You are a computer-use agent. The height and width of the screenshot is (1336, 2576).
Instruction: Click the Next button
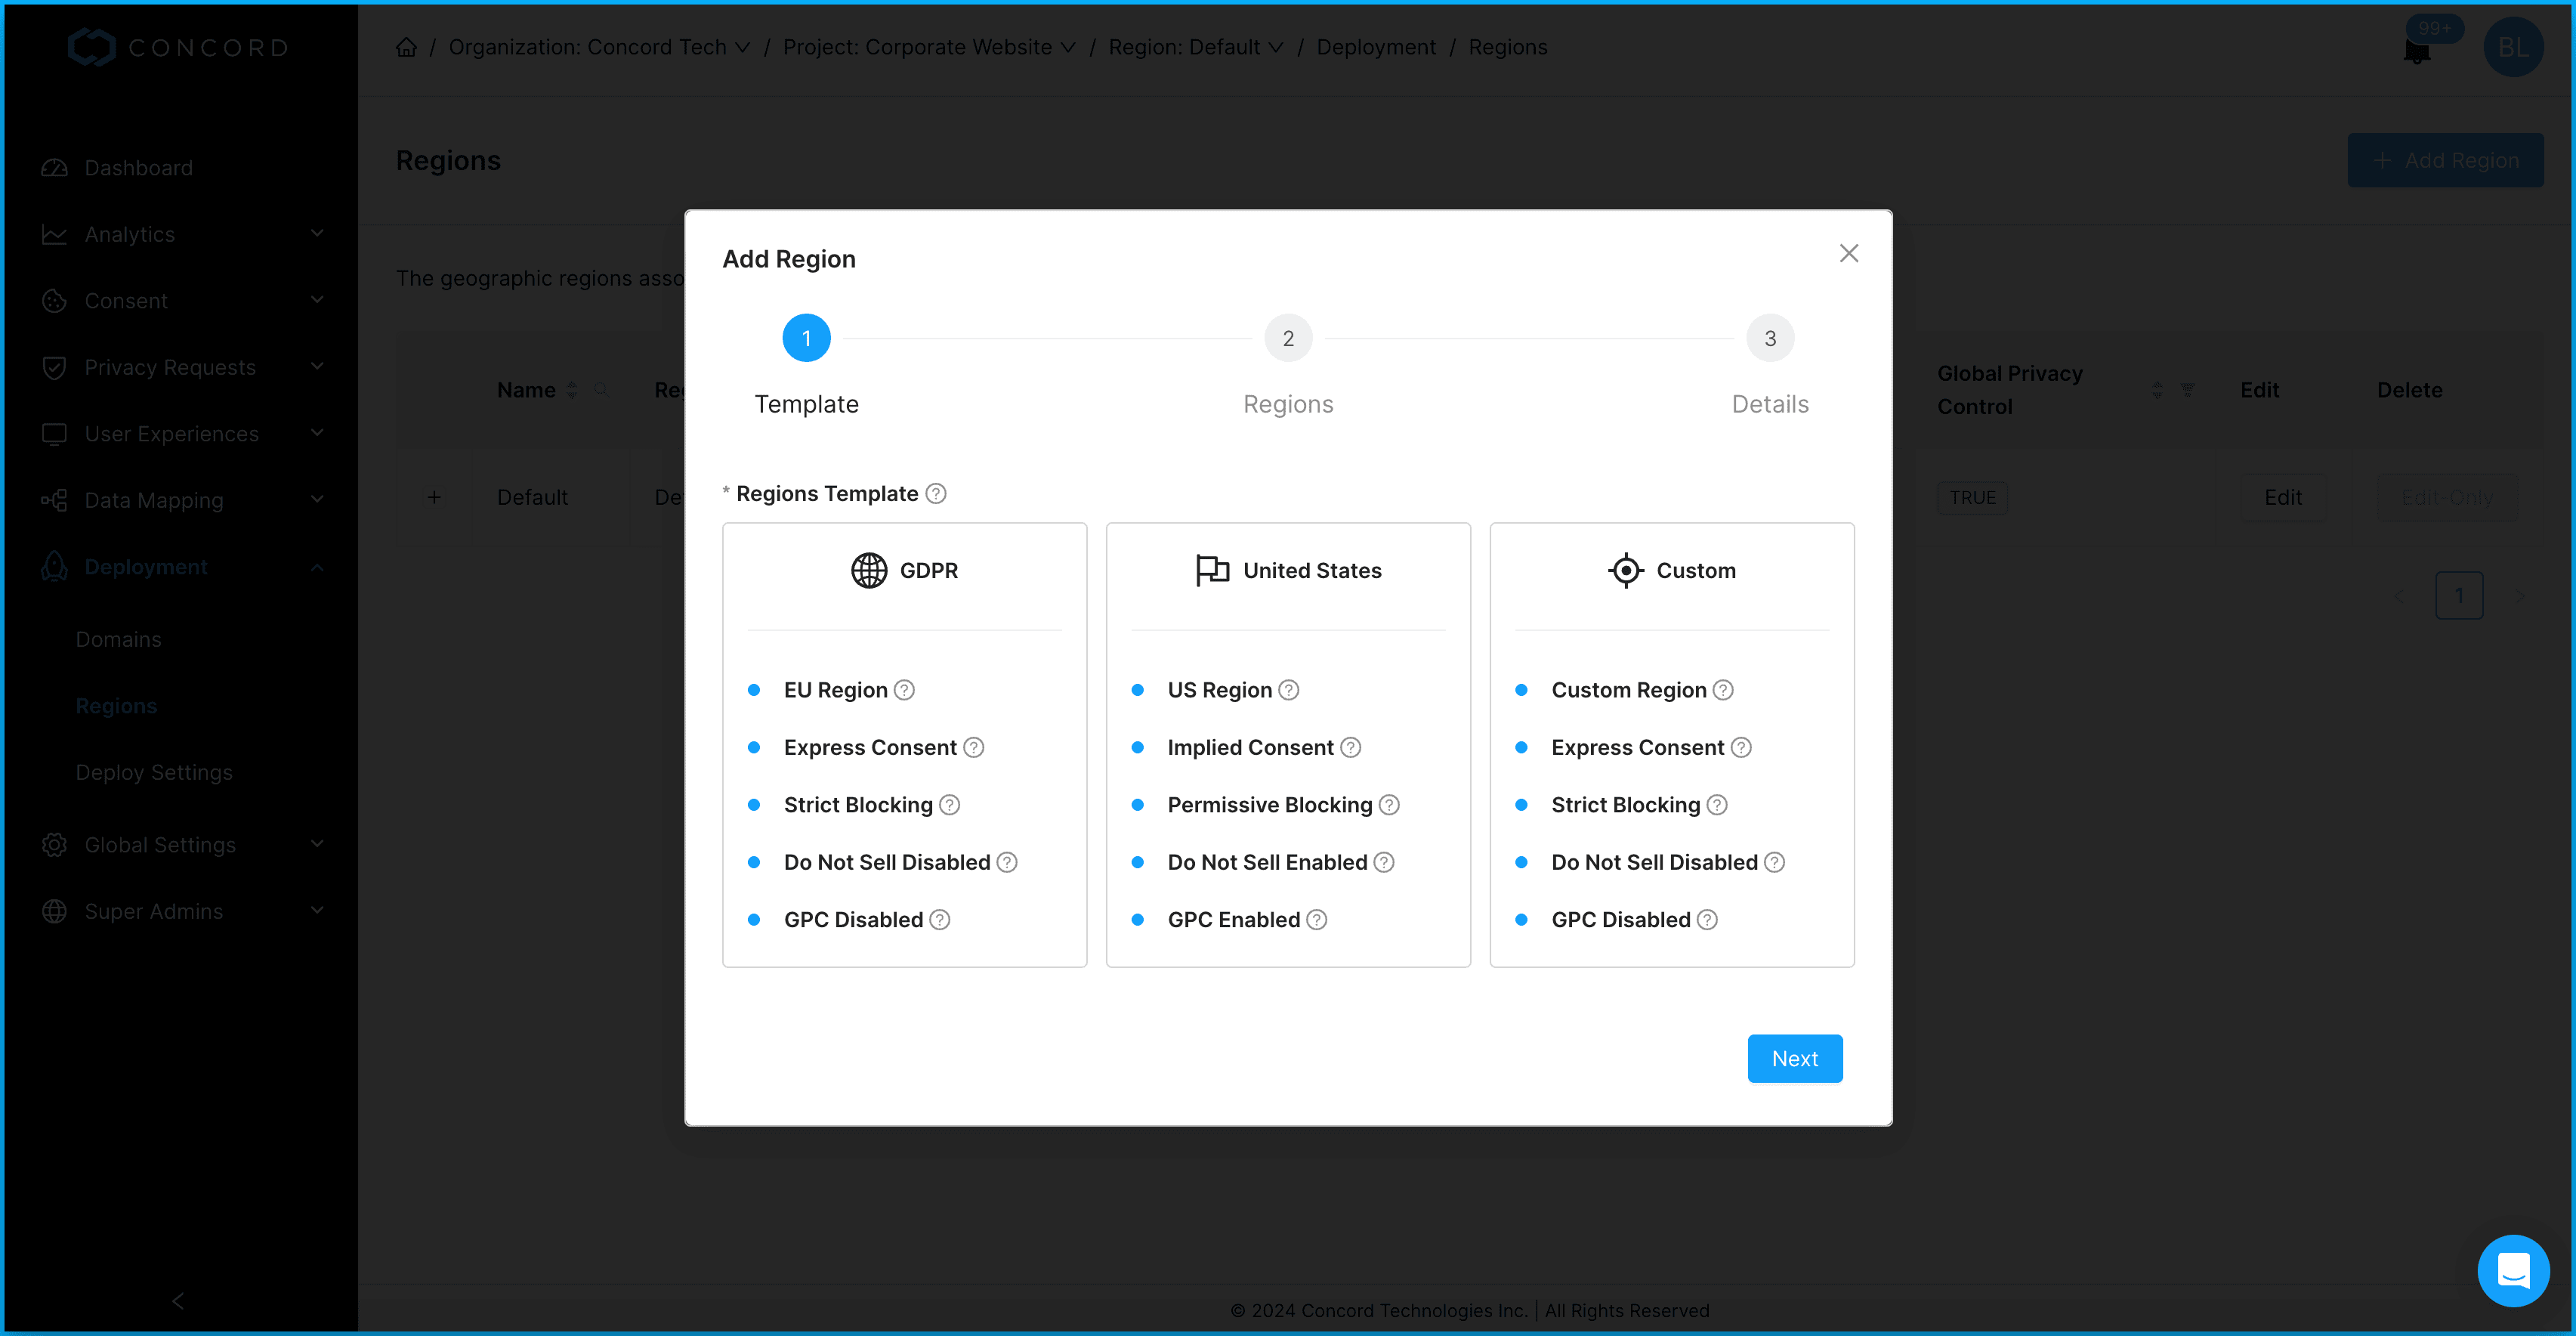(x=1794, y=1058)
